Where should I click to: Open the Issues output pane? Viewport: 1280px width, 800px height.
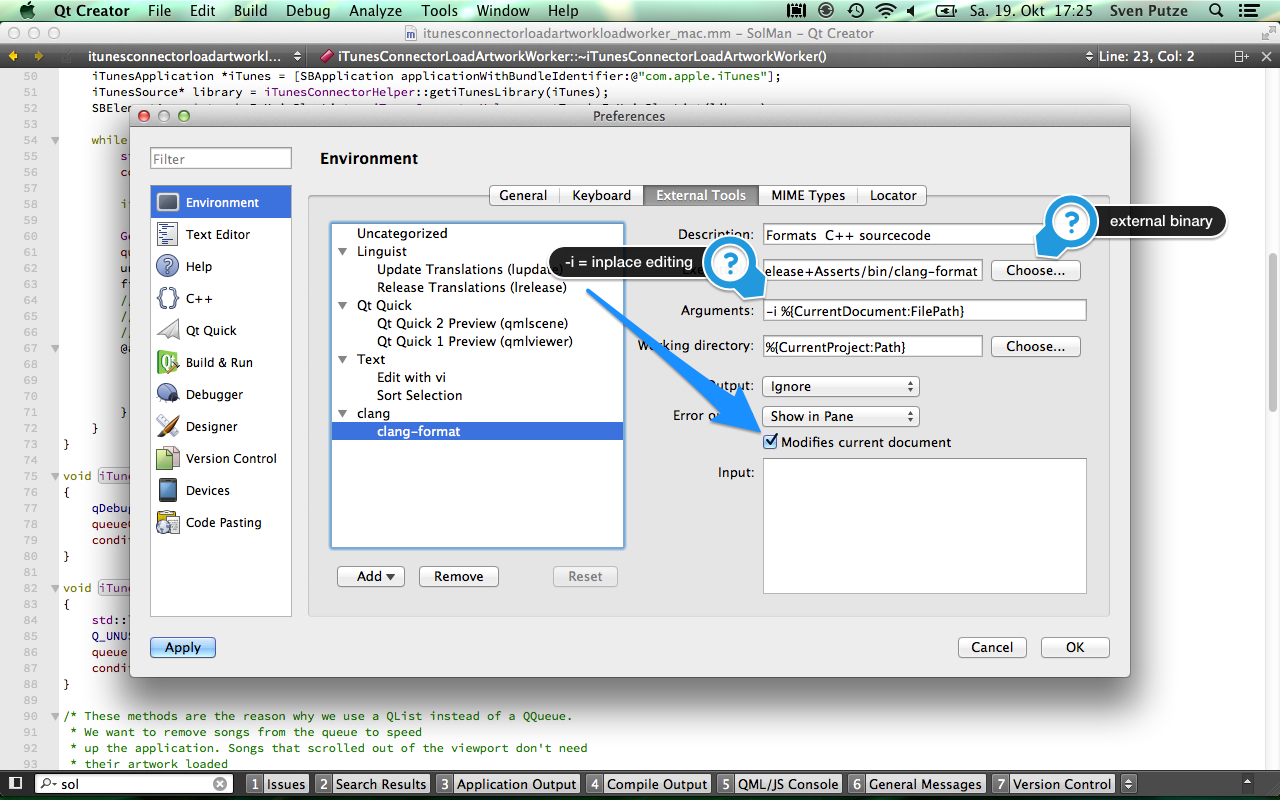[277, 784]
